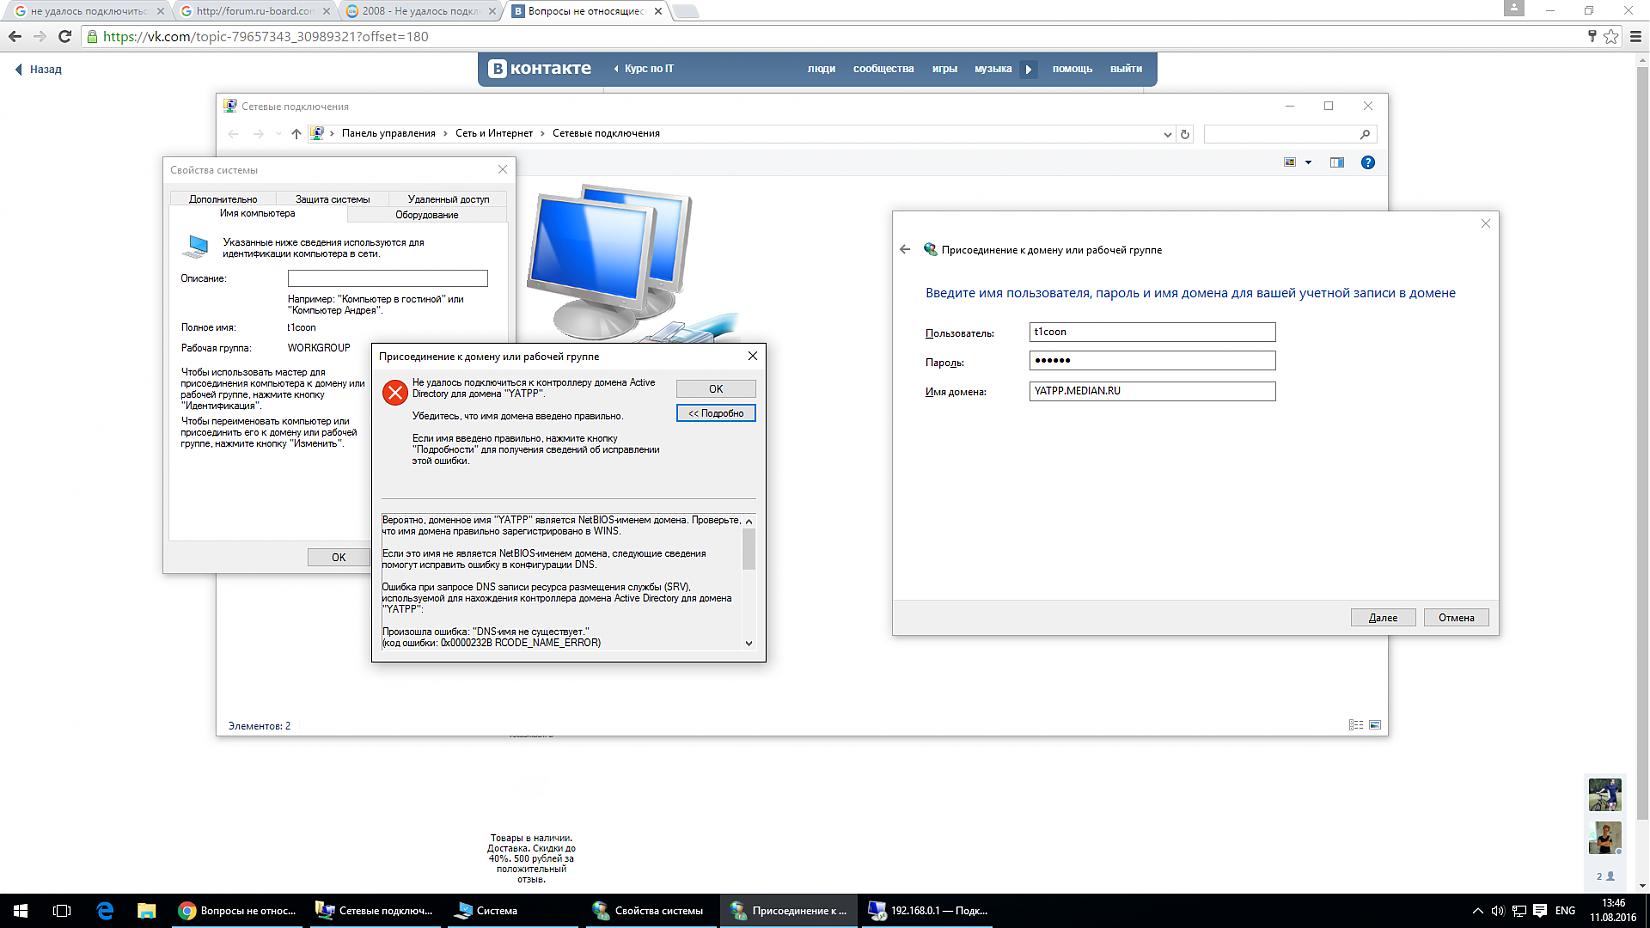Click Далее in the domain join wizard
This screenshot has height=928, width=1650.
tap(1383, 617)
